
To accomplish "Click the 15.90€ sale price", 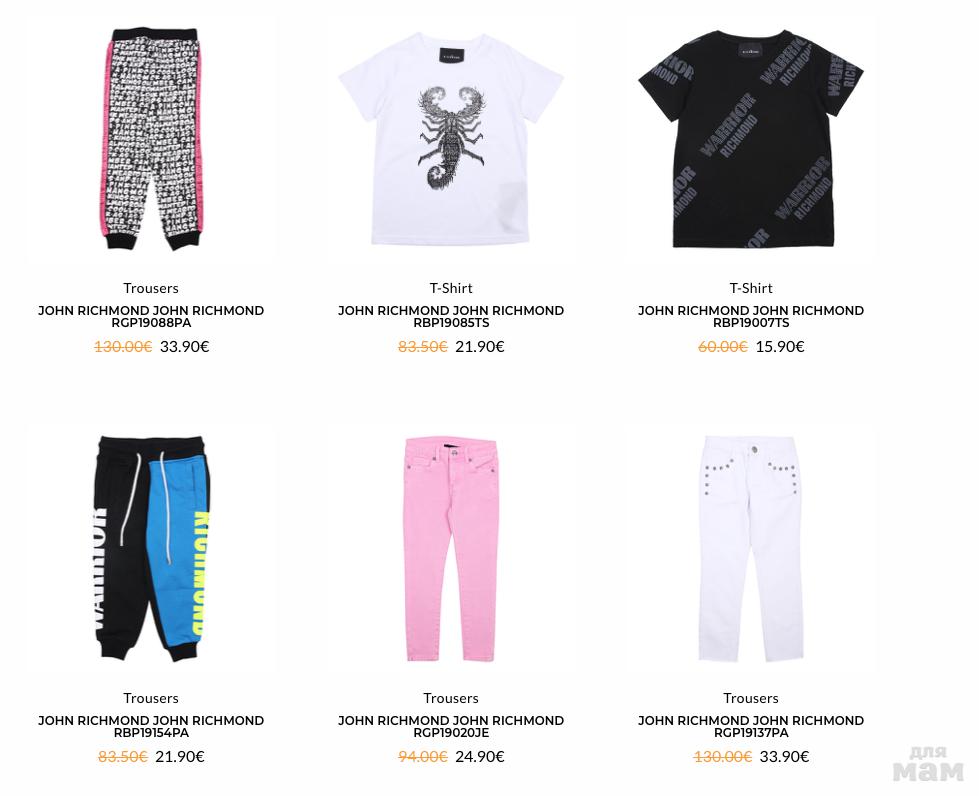I will [780, 346].
